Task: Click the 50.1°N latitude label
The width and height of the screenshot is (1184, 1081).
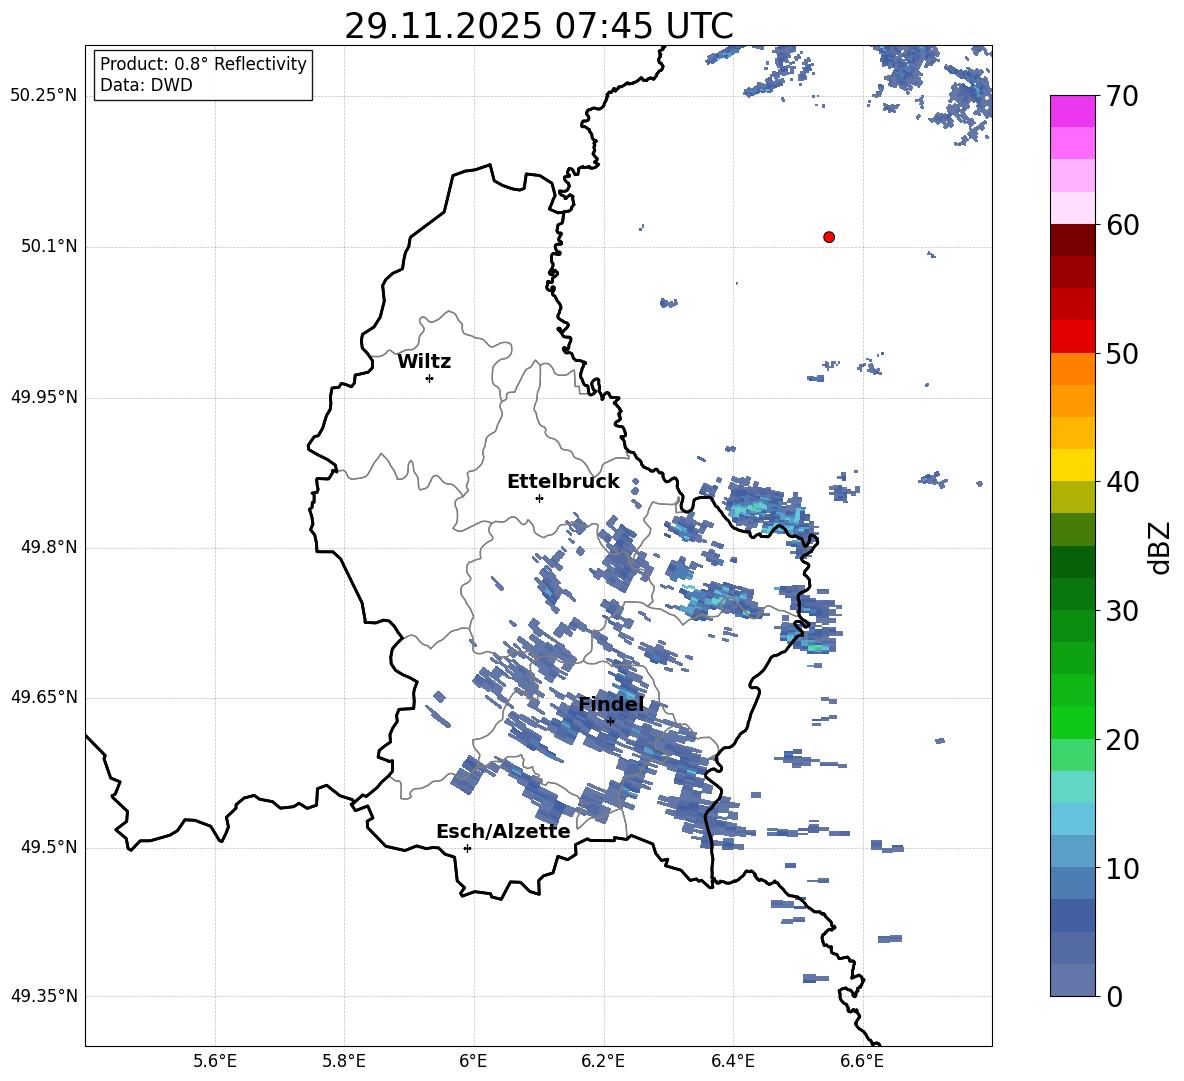Action: (48, 246)
